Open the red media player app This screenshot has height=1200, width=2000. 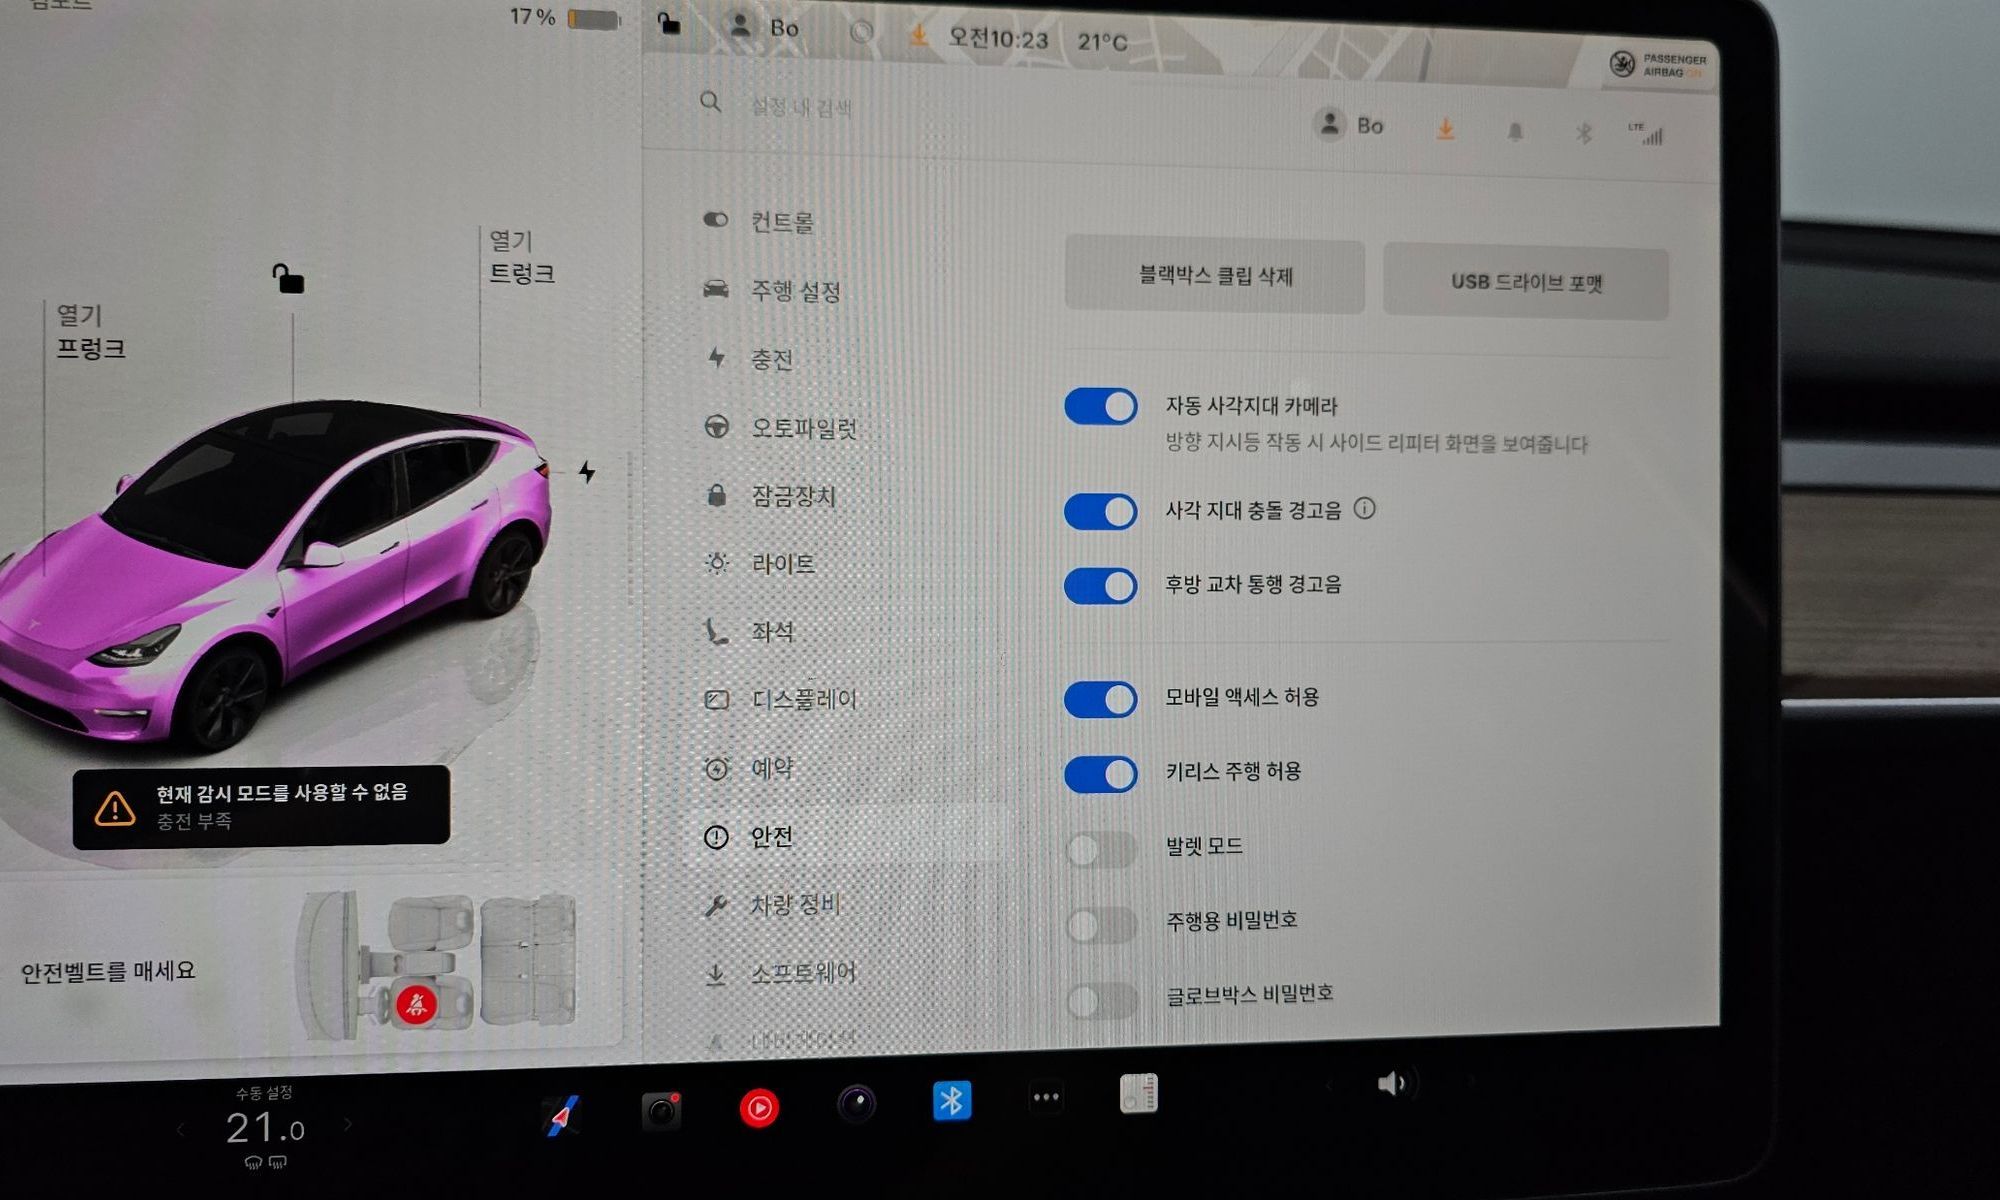point(759,1107)
